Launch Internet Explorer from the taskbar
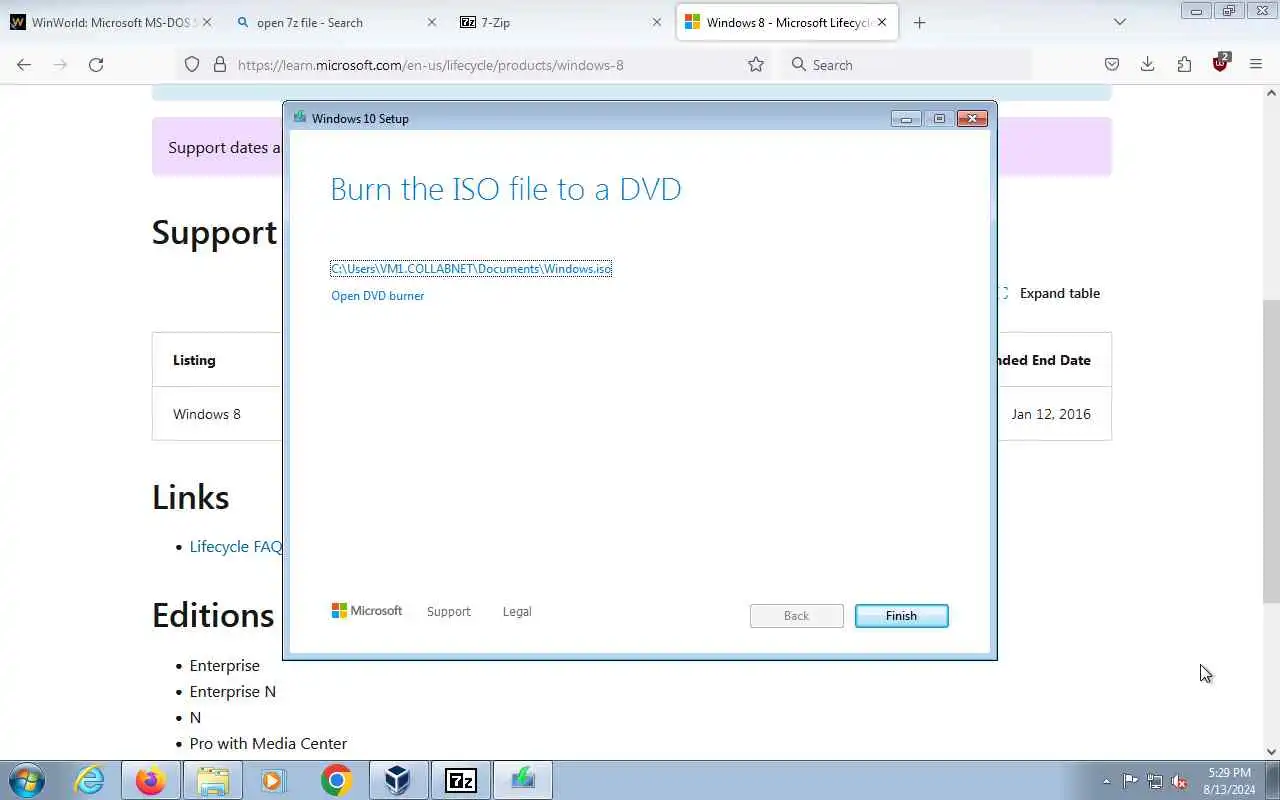This screenshot has height=800, width=1280. click(89, 780)
